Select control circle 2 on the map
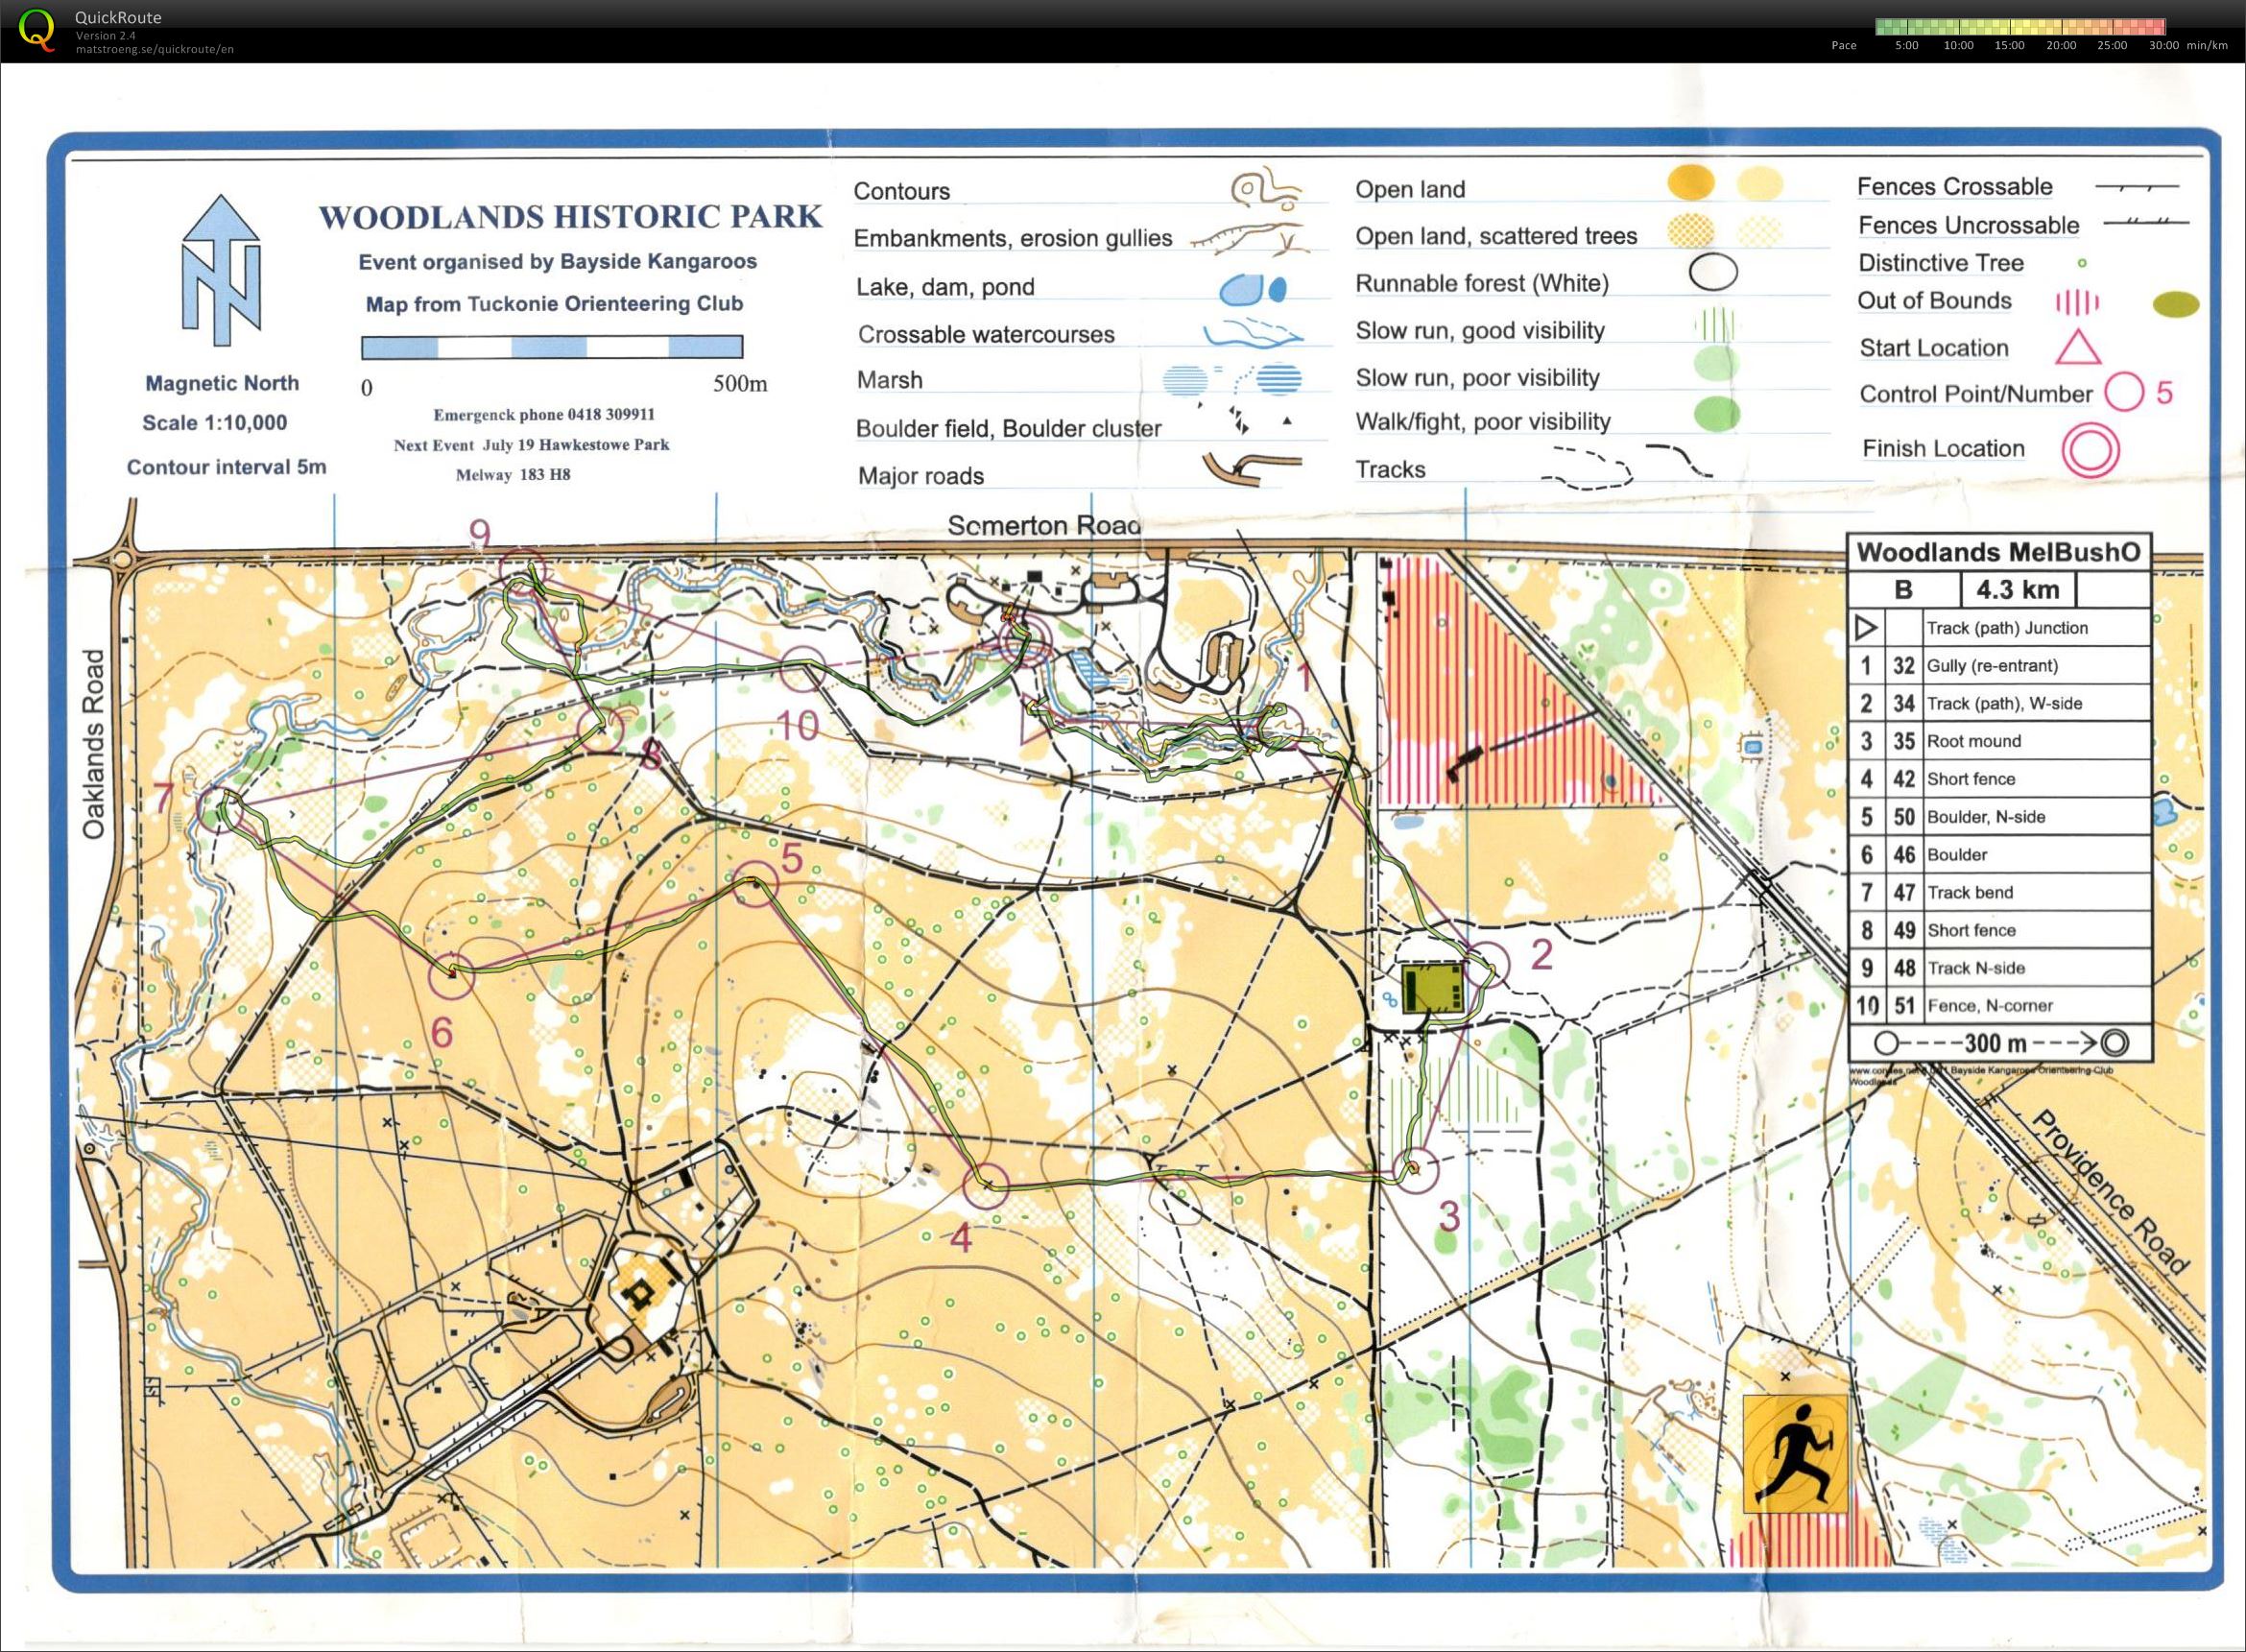The width and height of the screenshot is (2246, 1652). click(x=1486, y=965)
